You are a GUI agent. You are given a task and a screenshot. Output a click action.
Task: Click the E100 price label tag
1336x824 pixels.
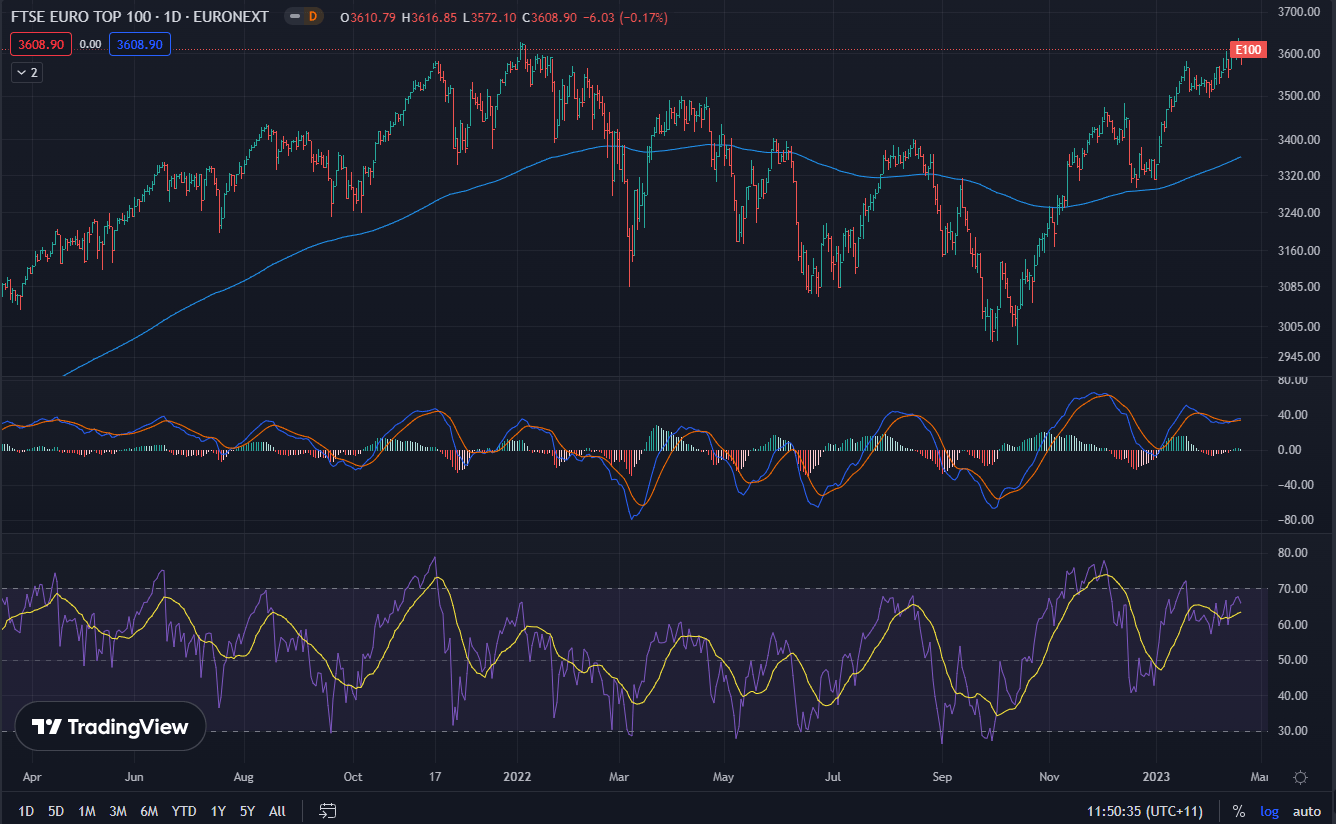pyautogui.click(x=1249, y=49)
